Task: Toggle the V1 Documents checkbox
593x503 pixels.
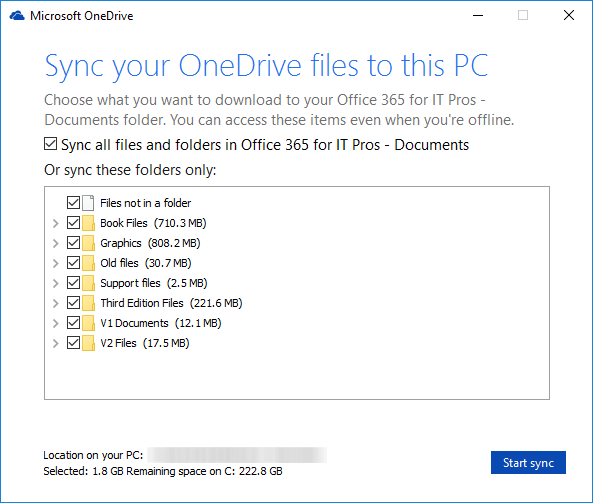Action: coord(73,323)
